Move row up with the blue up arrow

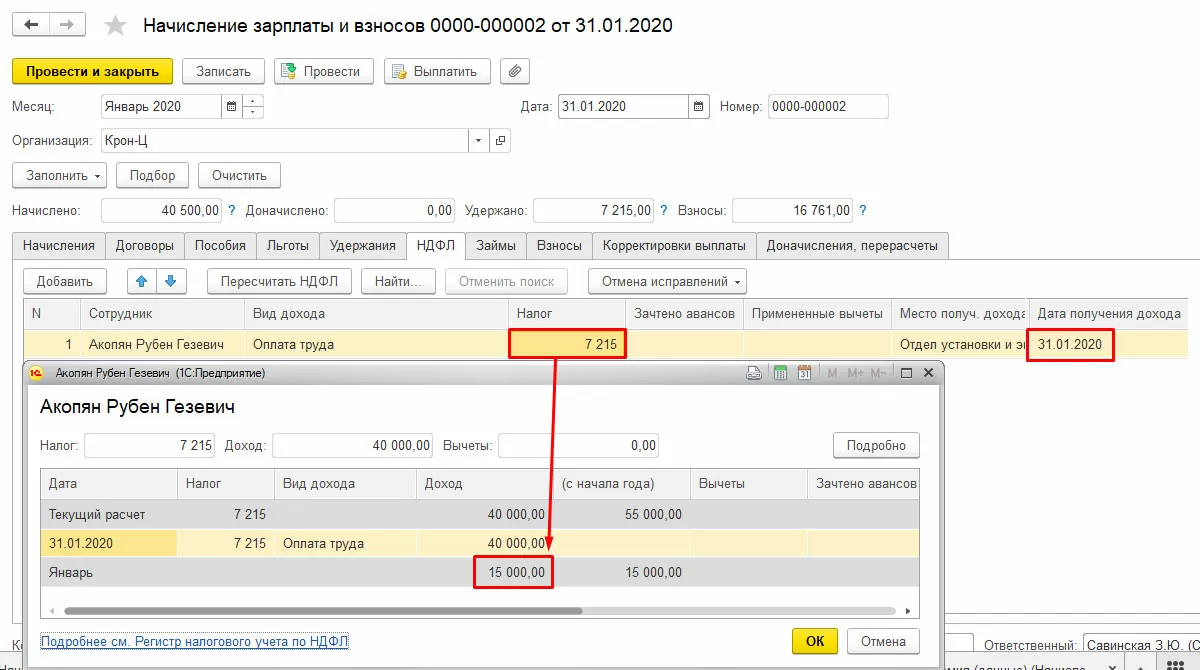point(142,281)
